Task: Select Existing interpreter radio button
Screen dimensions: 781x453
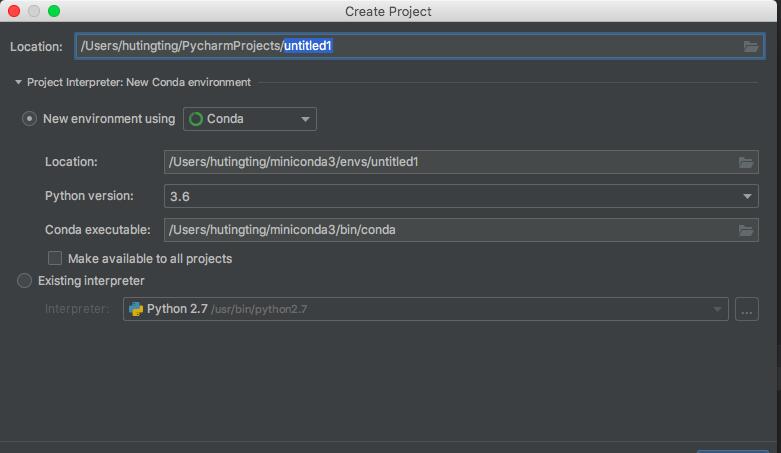Action: coord(24,281)
